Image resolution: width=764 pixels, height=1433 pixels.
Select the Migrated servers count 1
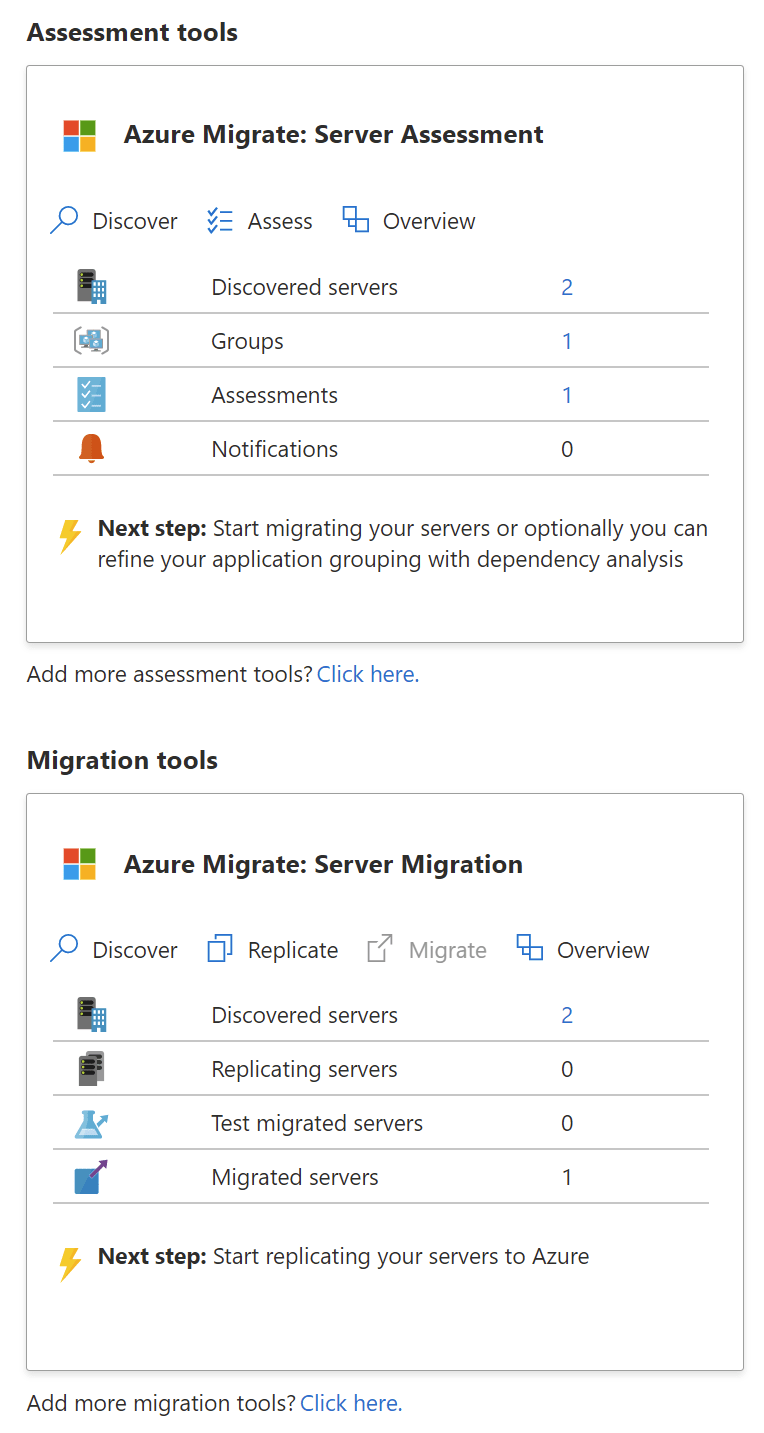click(x=567, y=1177)
